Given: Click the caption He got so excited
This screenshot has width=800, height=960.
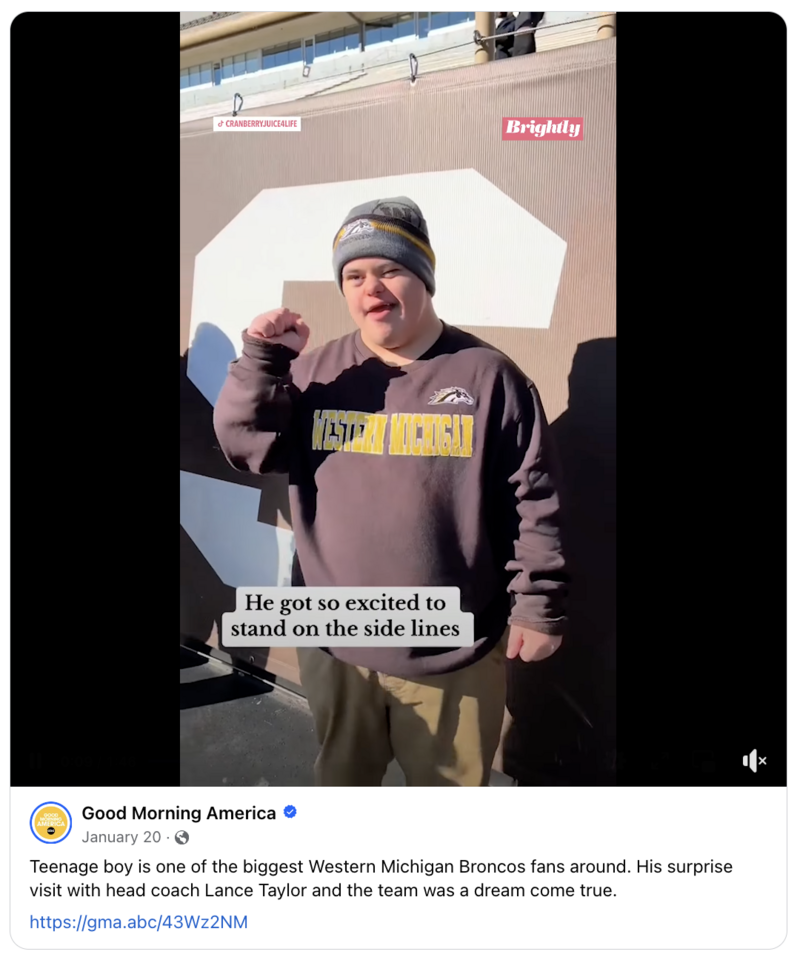Looking at the screenshot, I should click(x=345, y=615).
